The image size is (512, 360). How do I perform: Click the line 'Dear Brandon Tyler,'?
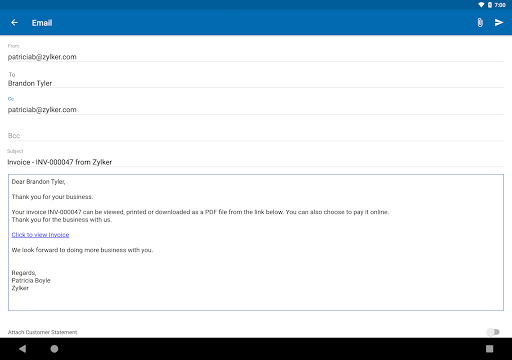[x=38, y=182]
